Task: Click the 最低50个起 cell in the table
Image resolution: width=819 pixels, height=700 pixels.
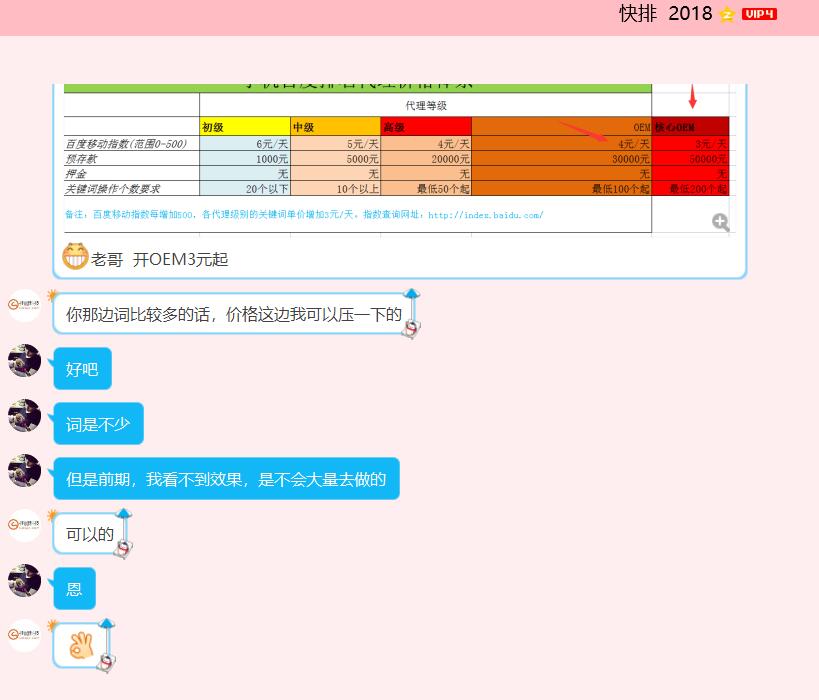Action: pyautogui.click(x=426, y=189)
